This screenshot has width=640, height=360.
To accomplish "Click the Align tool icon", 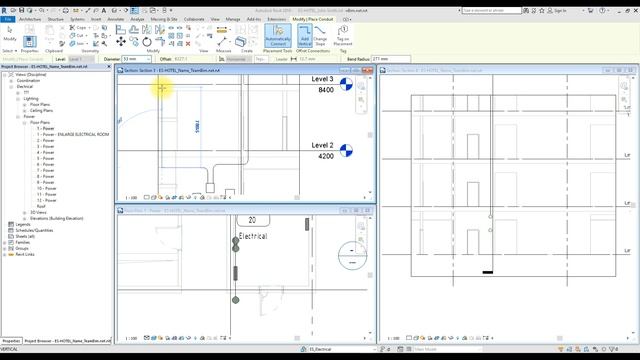I will [x=121, y=29].
